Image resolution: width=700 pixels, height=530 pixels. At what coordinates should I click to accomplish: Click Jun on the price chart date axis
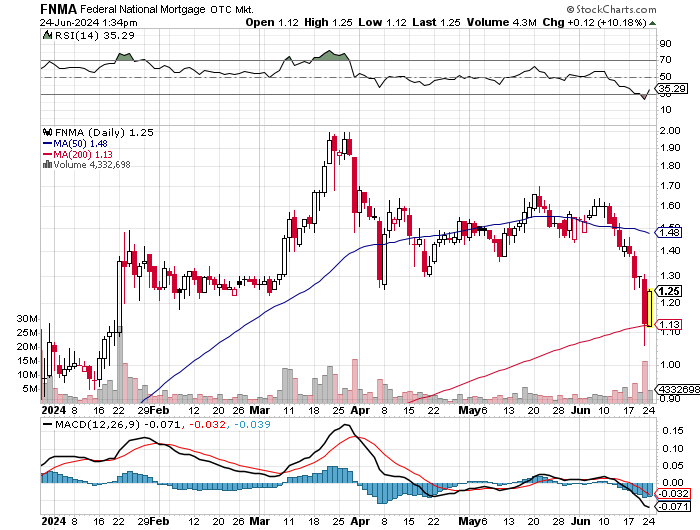(x=582, y=410)
